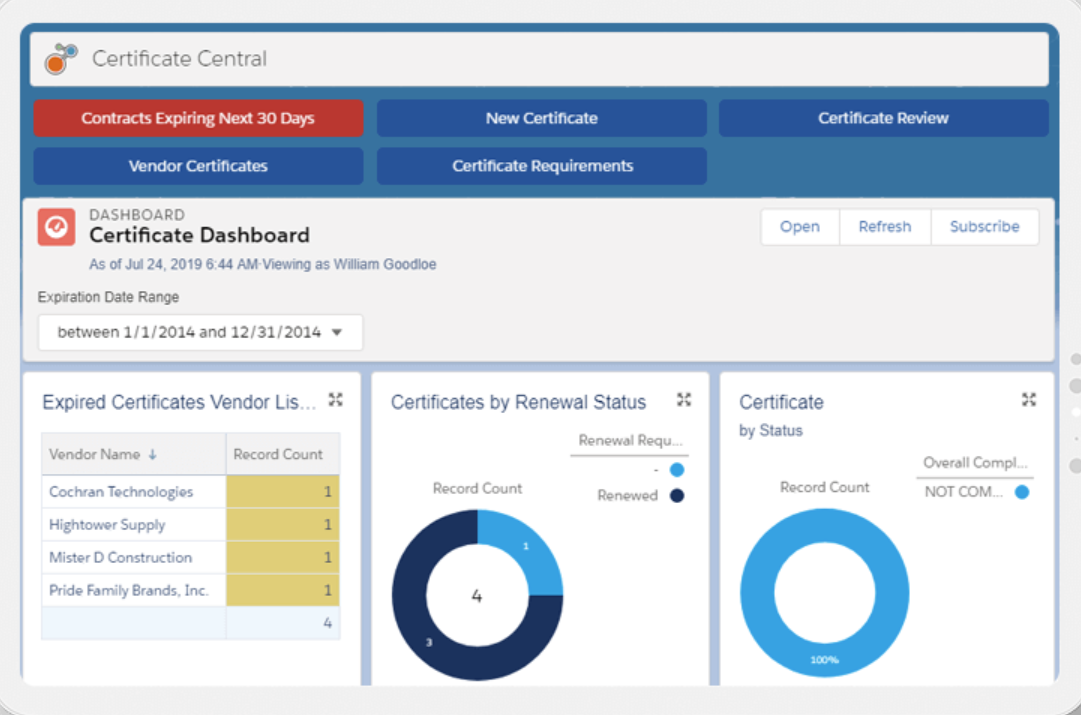Click the 100% donut chart segment
The width and height of the screenshot is (1081, 715).
(x=825, y=660)
